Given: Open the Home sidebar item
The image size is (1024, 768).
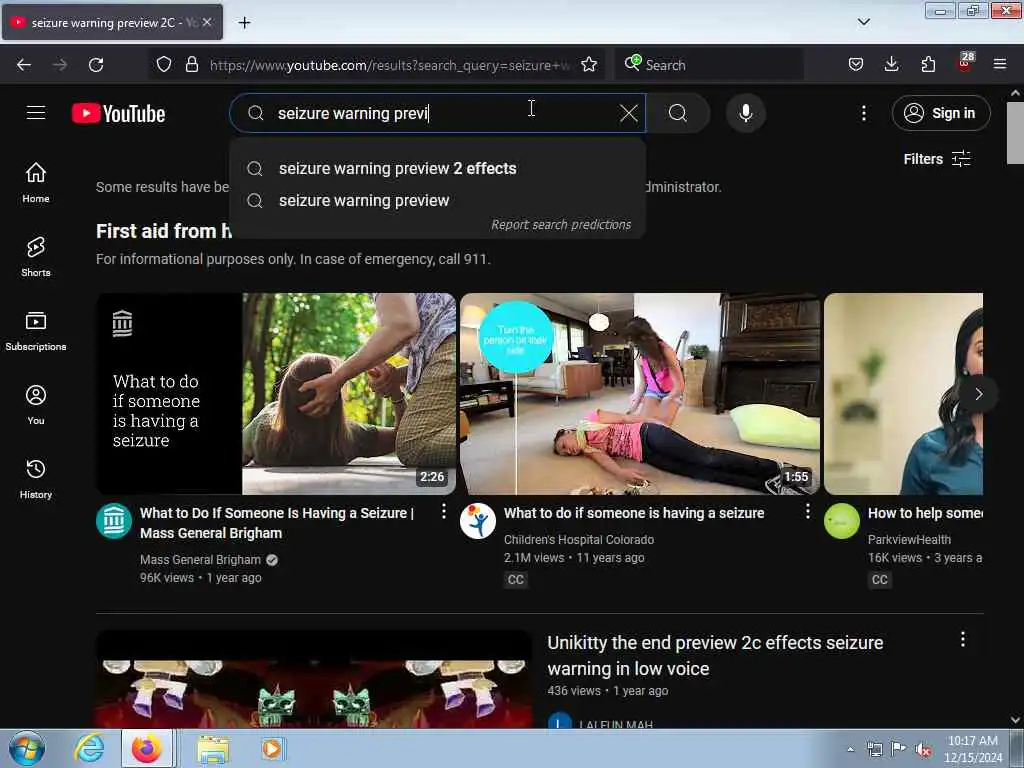Looking at the screenshot, I should pos(36,183).
